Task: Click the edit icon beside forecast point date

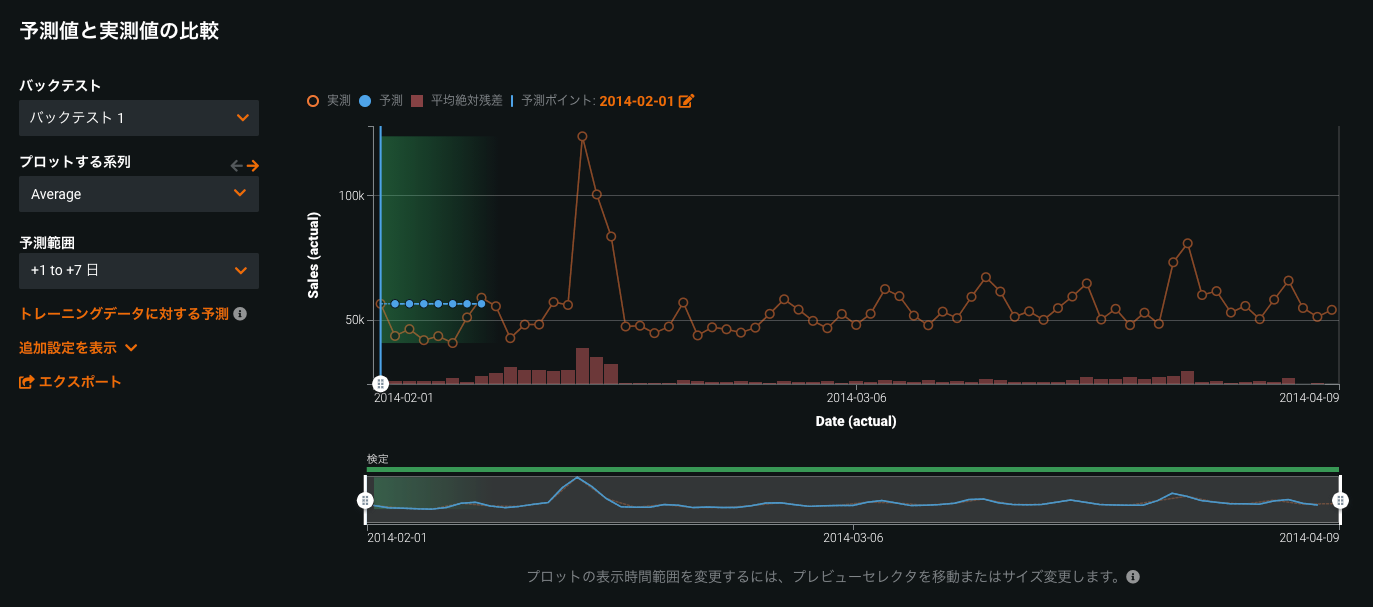Action: tap(686, 101)
